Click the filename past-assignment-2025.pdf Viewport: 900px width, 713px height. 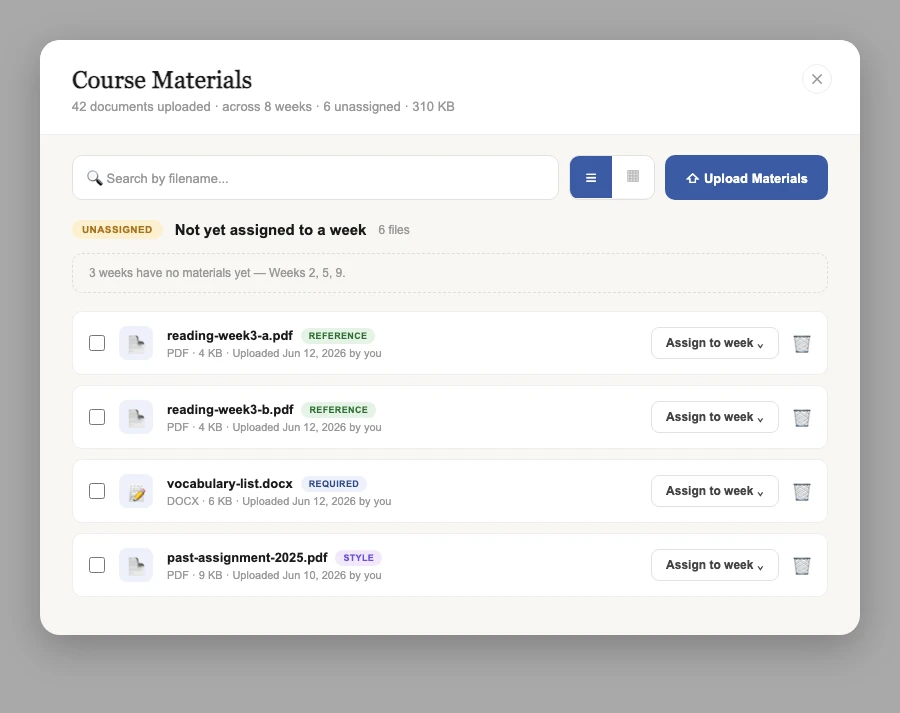click(247, 558)
